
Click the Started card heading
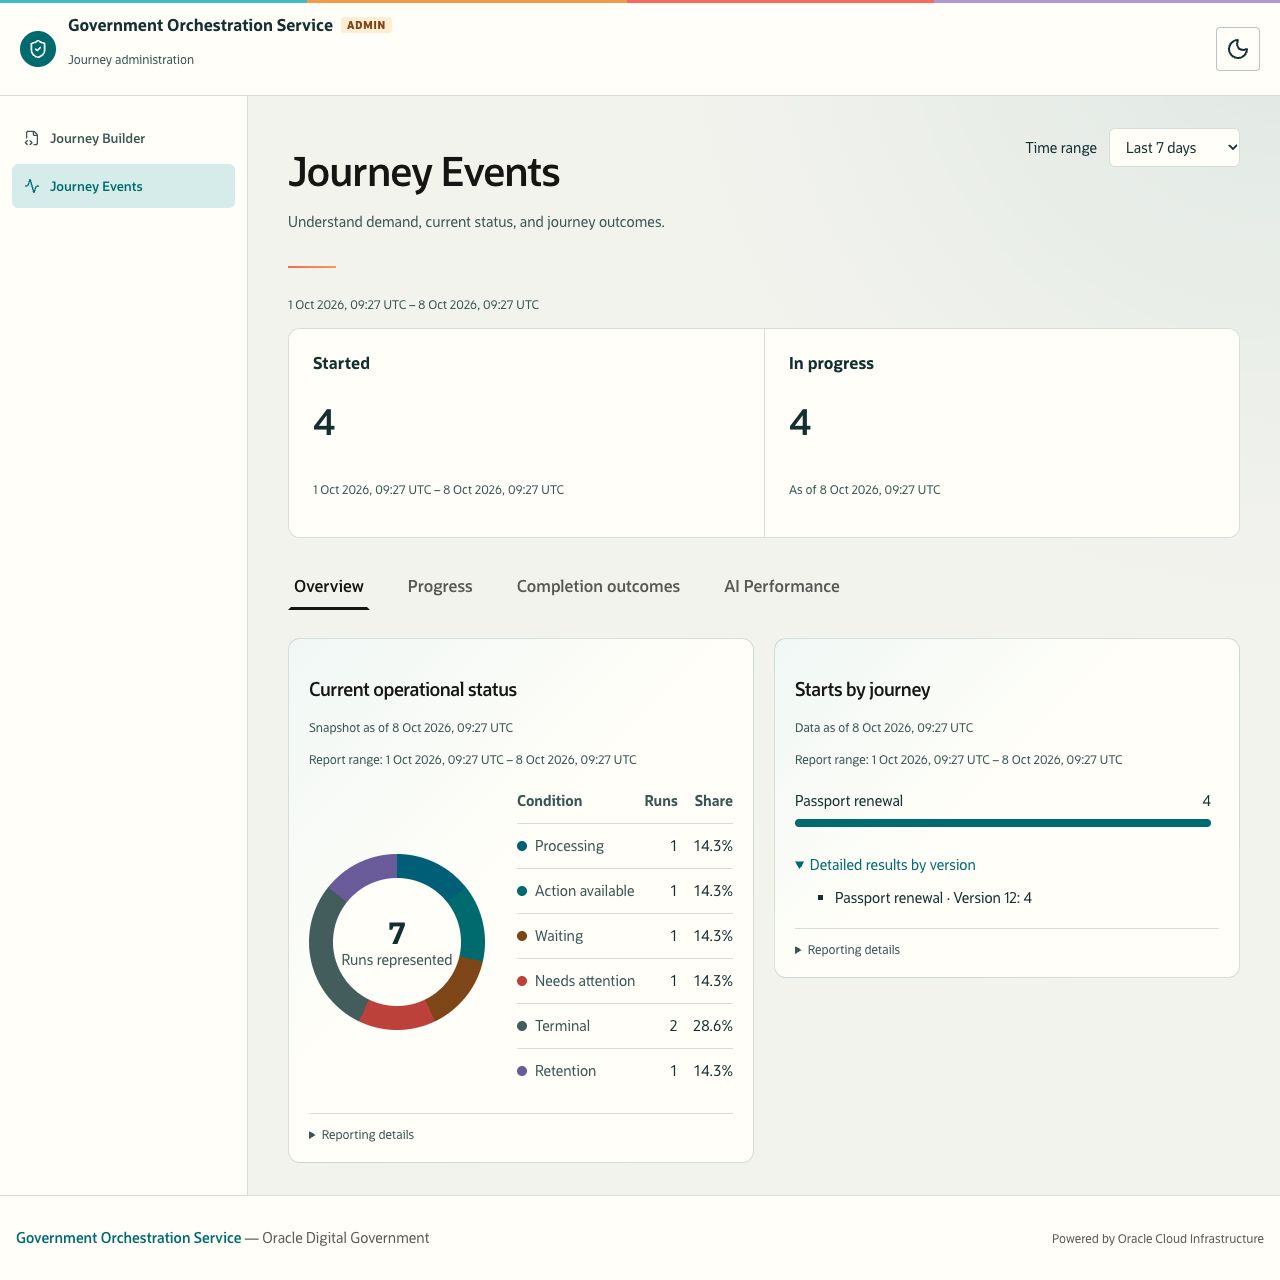point(341,363)
